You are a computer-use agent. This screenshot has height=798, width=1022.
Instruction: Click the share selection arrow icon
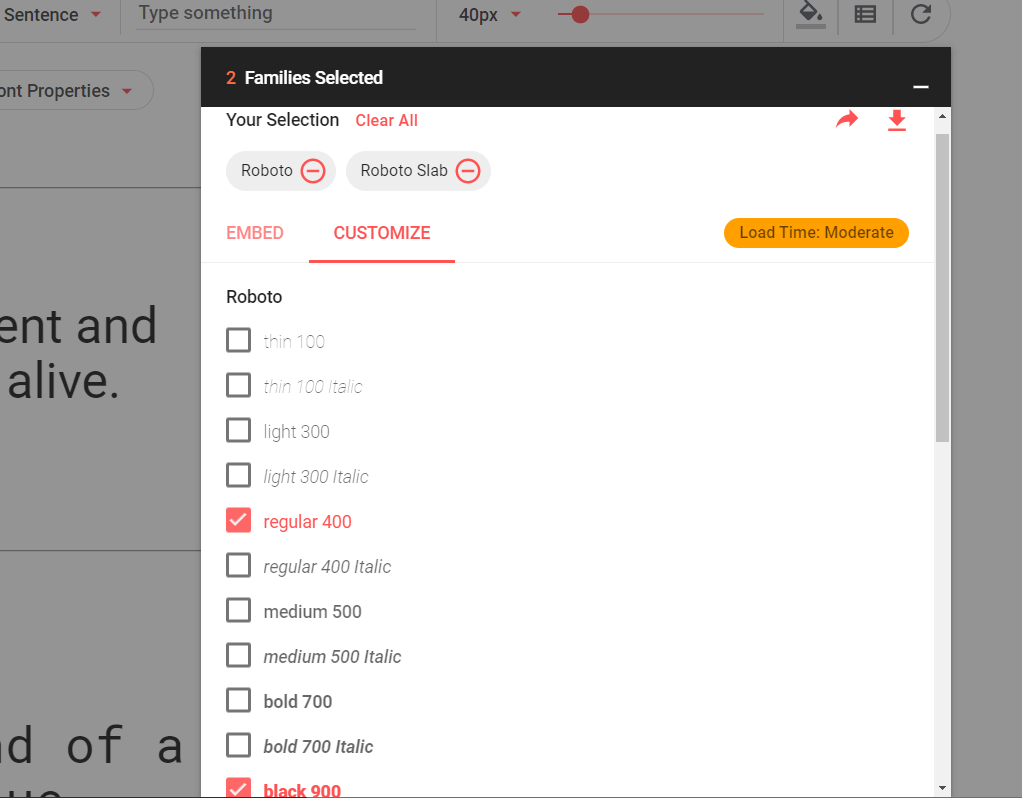tap(847, 119)
